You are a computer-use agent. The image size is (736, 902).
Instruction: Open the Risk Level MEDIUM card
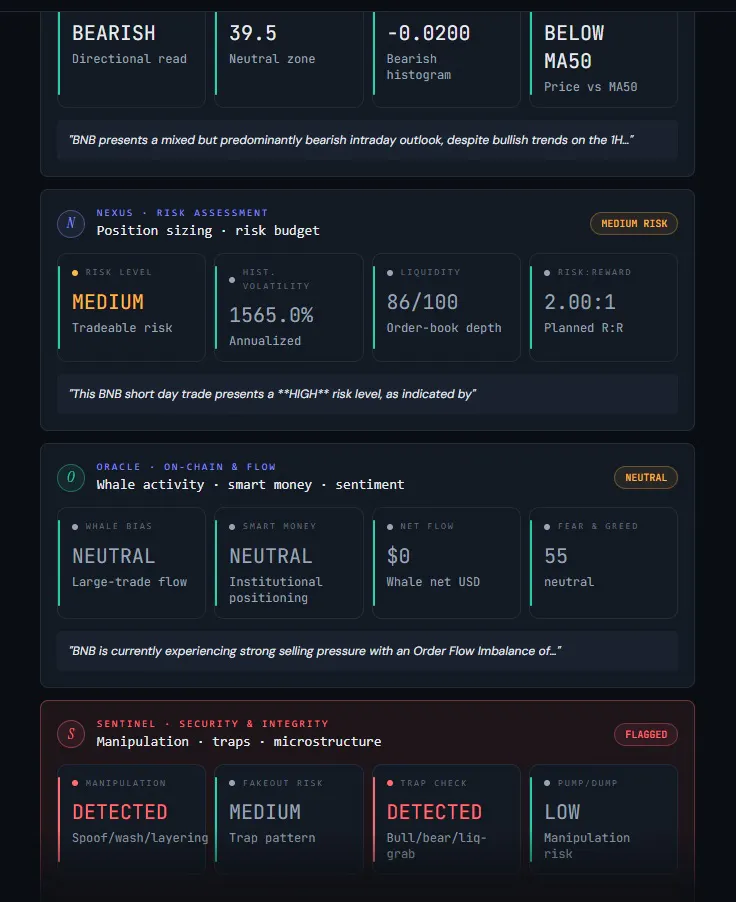tap(131, 307)
